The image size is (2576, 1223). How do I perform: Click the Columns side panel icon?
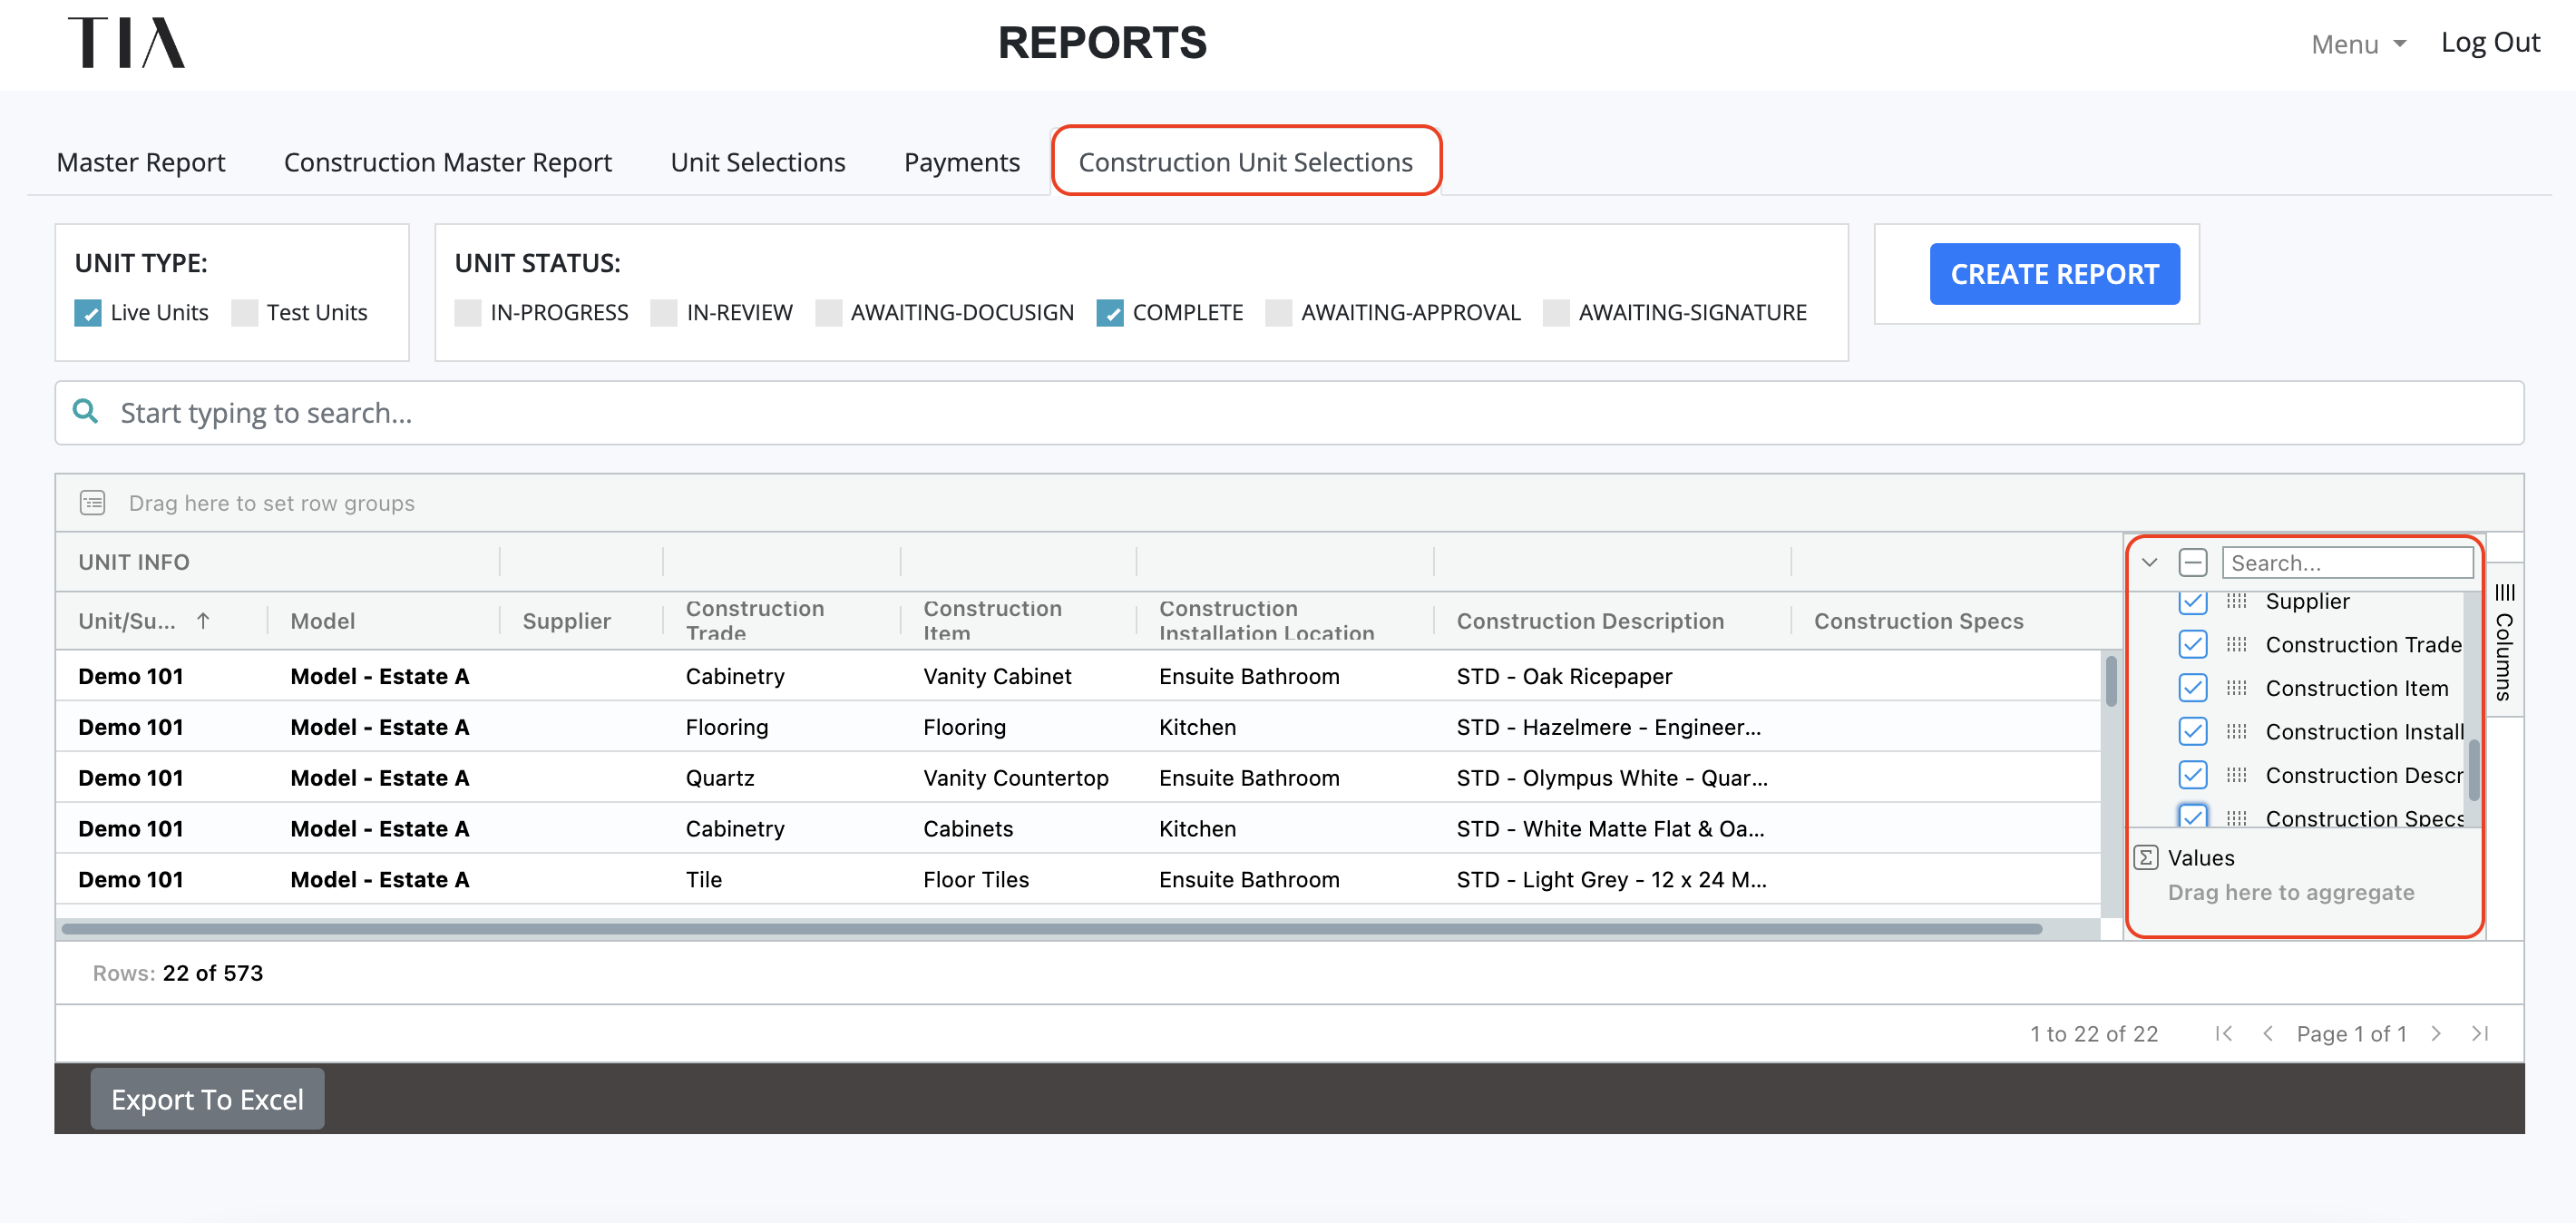click(2505, 593)
